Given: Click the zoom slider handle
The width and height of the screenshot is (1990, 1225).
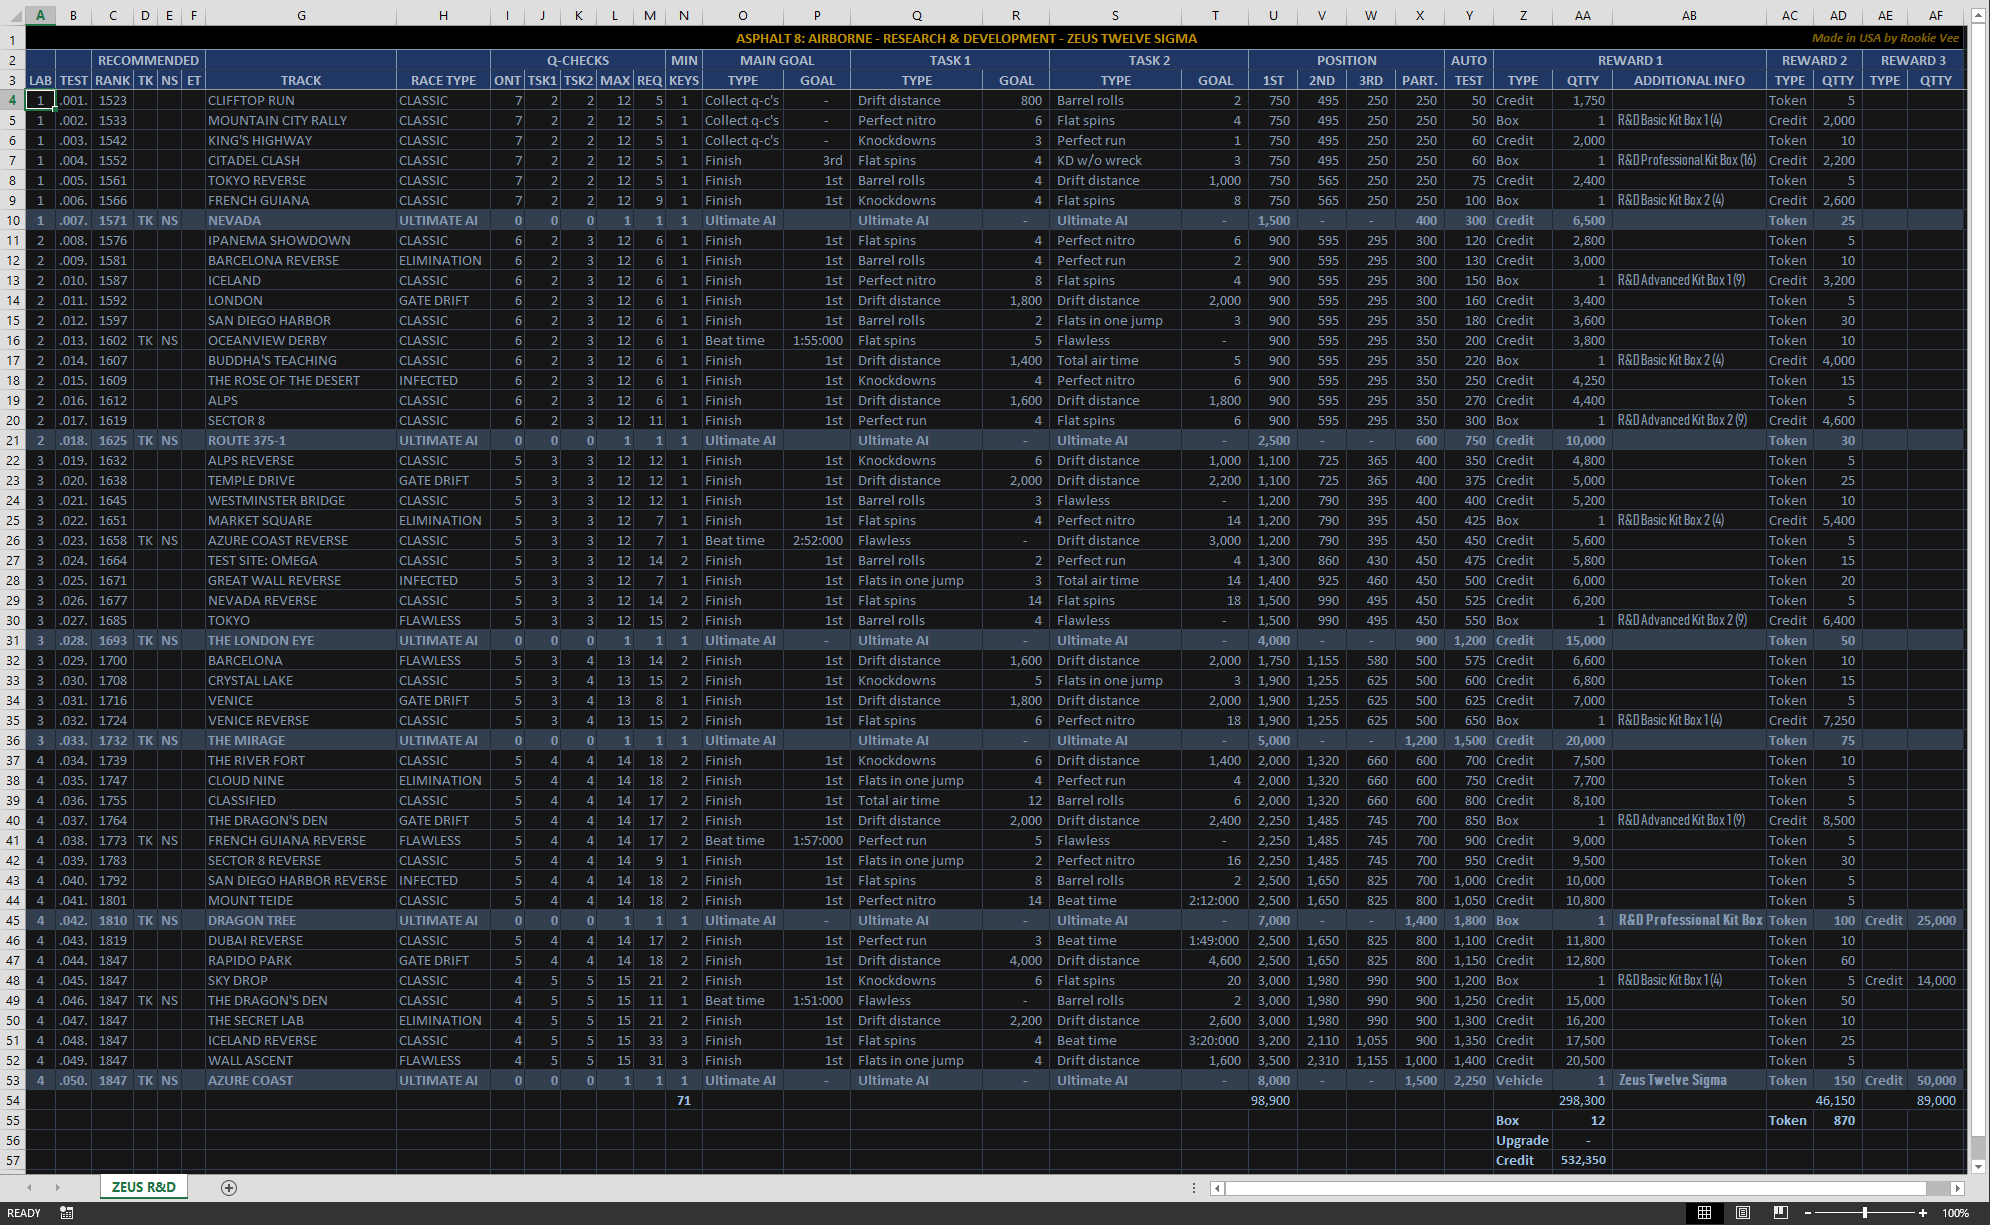Looking at the screenshot, I should 1865,1213.
